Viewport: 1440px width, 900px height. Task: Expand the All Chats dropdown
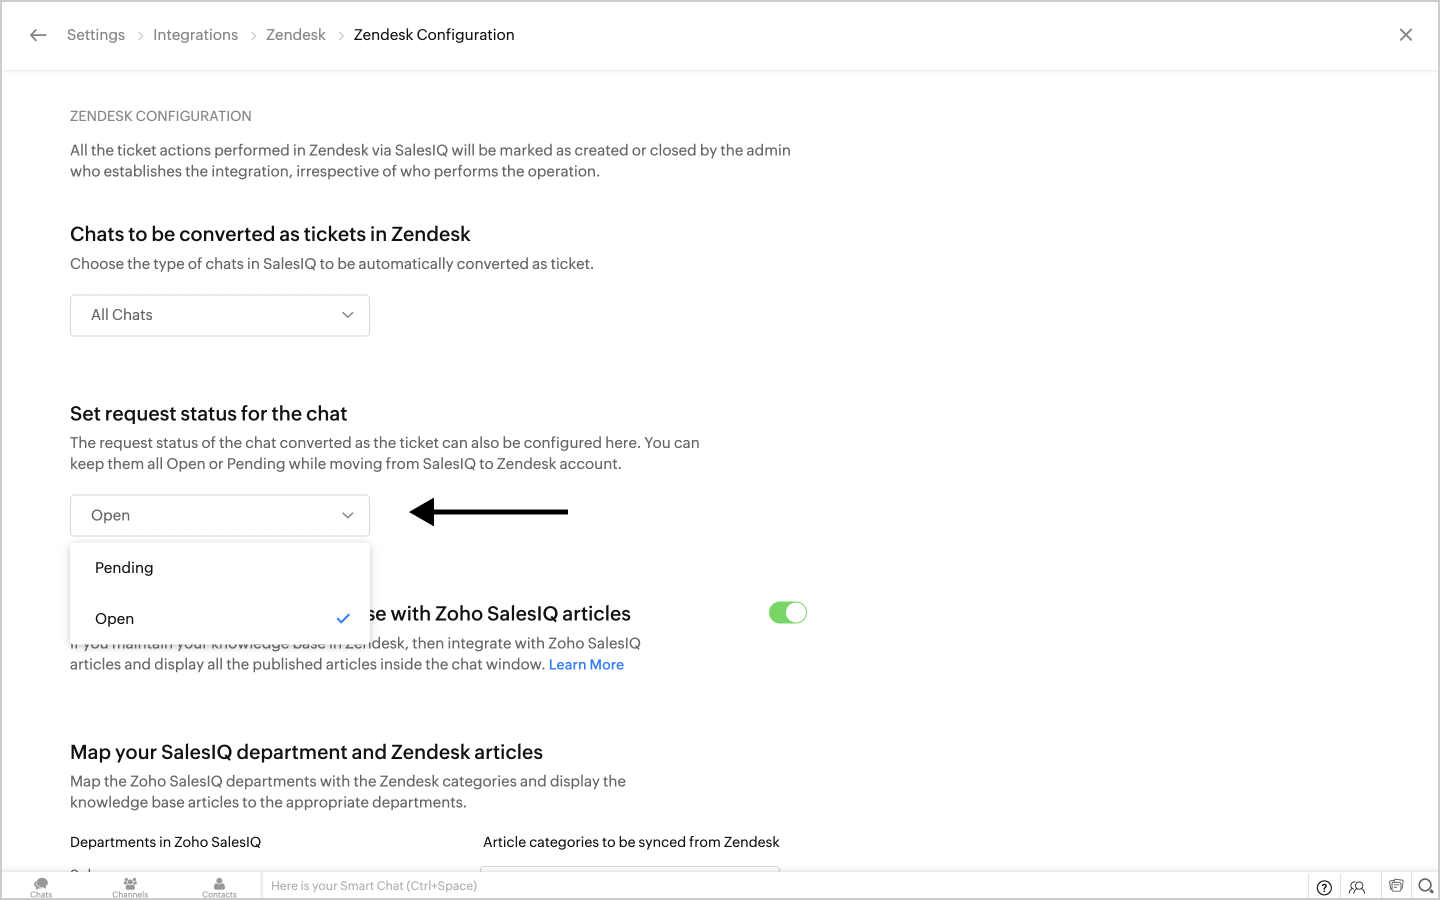[x=220, y=315]
